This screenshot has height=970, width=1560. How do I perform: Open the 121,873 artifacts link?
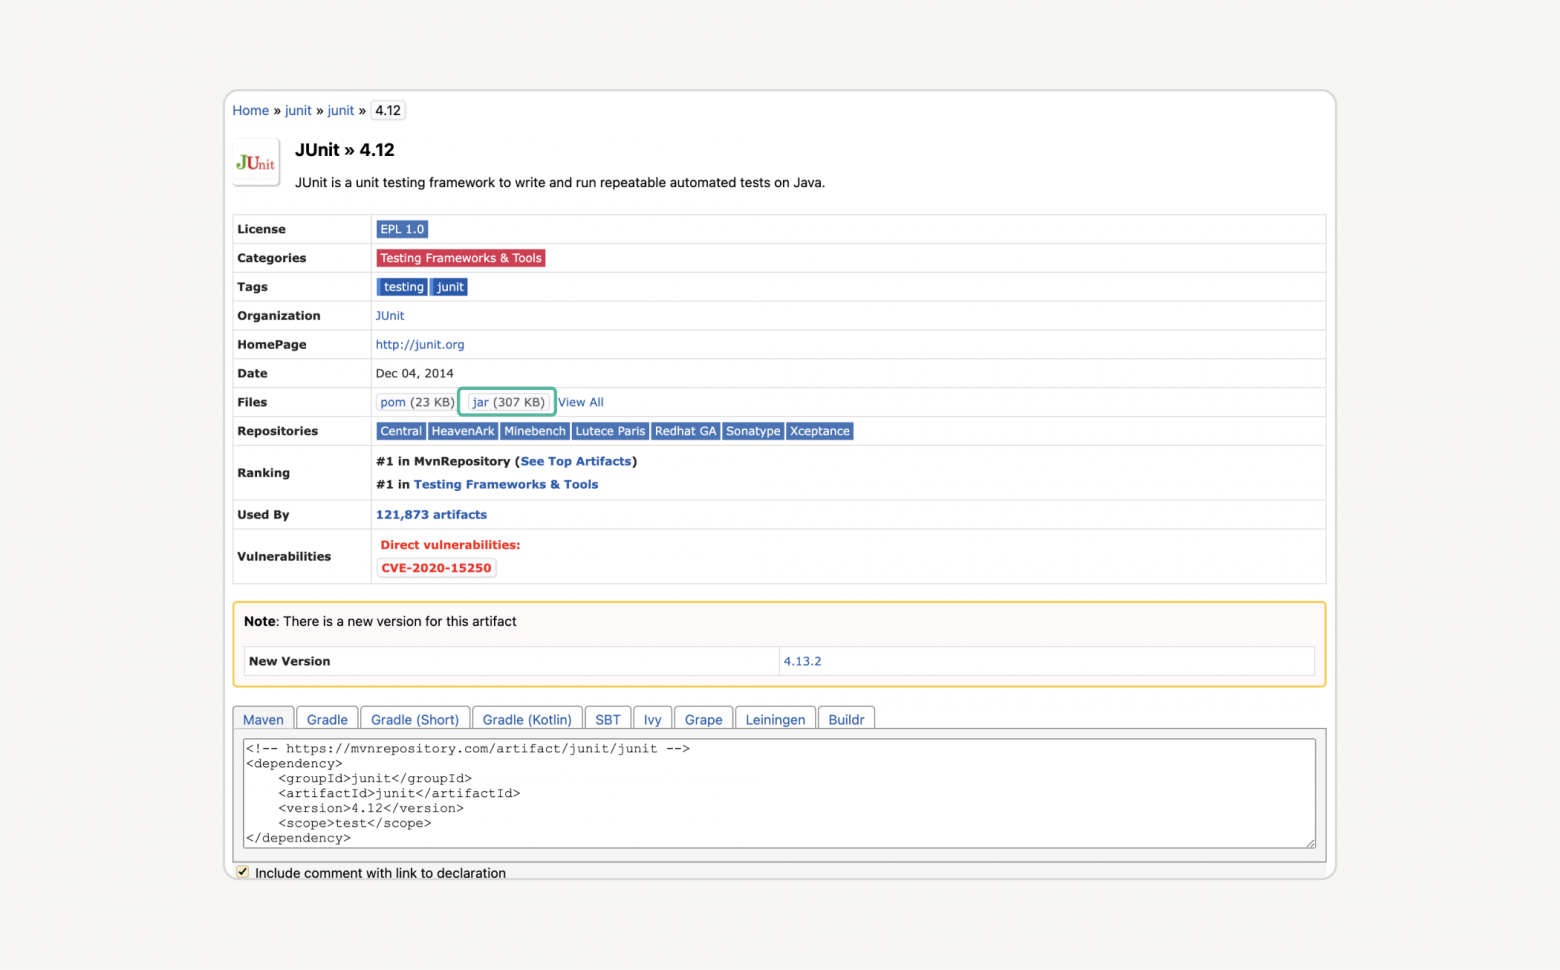tap(431, 515)
